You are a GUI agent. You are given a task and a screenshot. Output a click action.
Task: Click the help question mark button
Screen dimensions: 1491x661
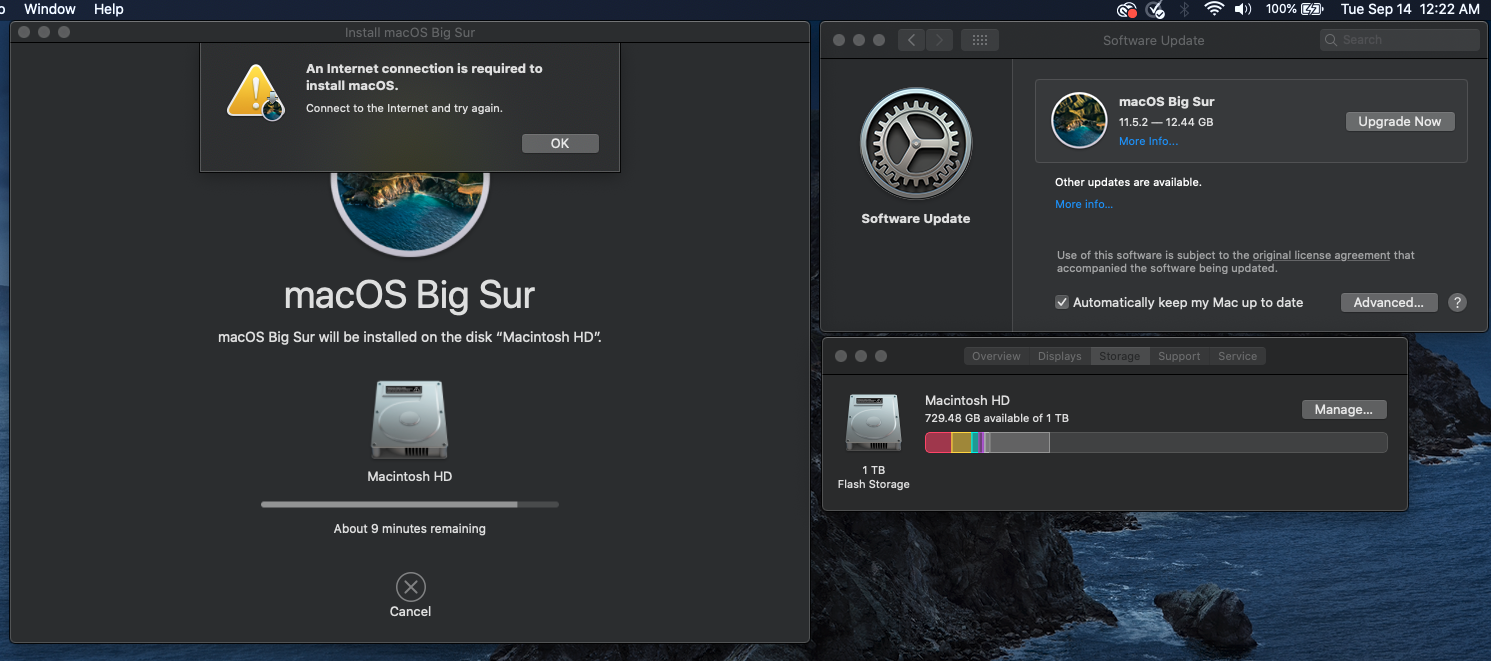click(1457, 302)
